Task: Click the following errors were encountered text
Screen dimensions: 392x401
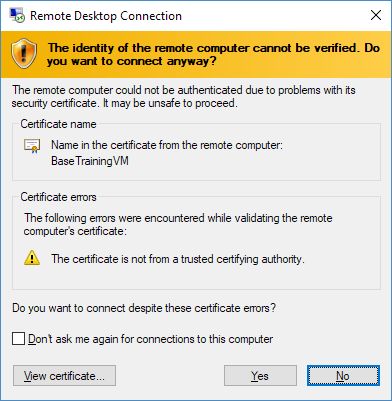Action: [178, 224]
